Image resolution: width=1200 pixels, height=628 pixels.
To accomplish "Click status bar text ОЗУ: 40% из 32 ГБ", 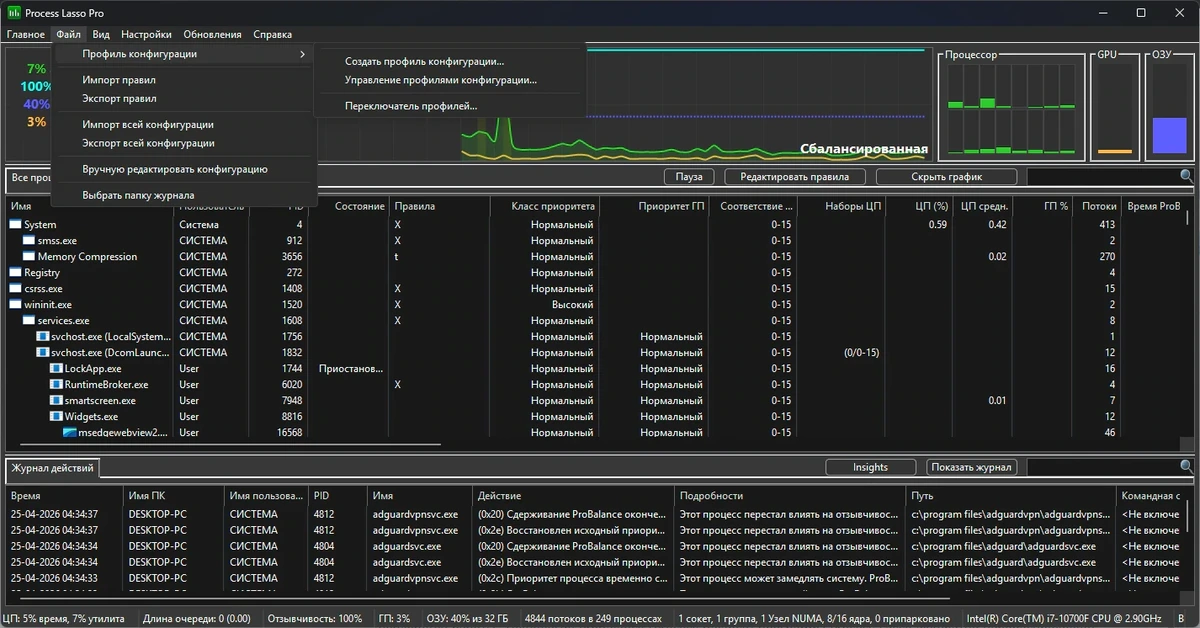I will coord(468,619).
